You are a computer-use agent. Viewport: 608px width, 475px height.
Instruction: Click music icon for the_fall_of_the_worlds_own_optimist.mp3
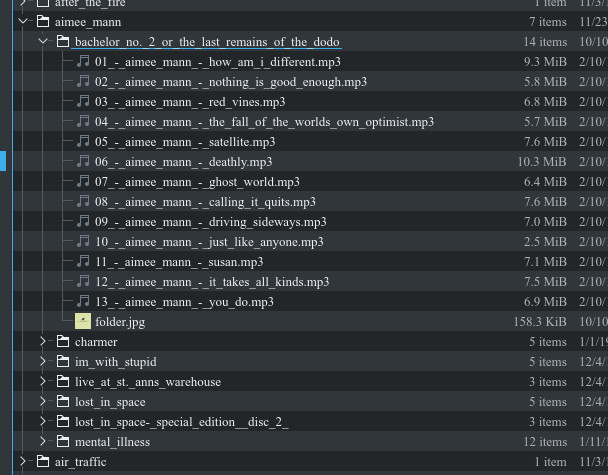83,121
